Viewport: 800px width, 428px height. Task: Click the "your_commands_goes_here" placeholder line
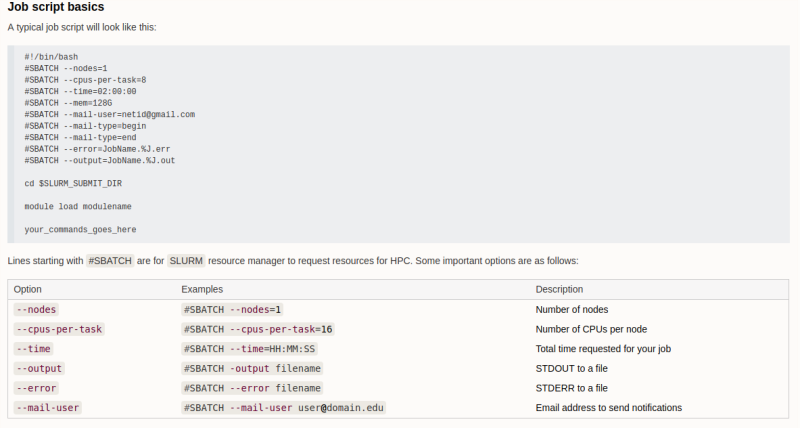80,229
